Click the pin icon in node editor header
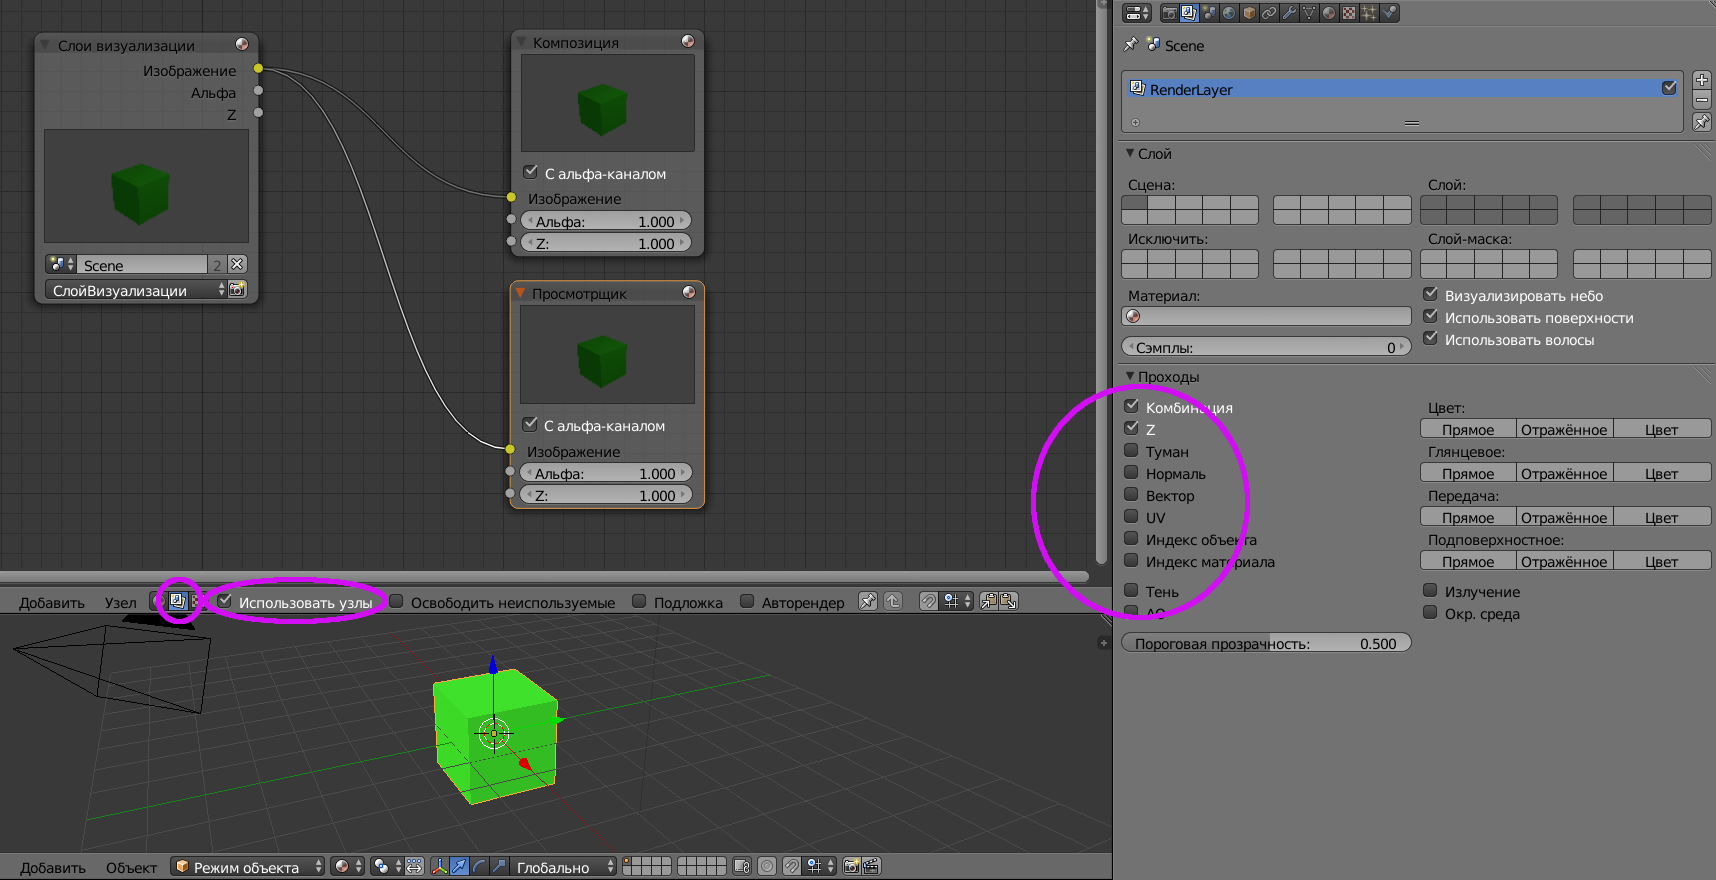 point(868,601)
